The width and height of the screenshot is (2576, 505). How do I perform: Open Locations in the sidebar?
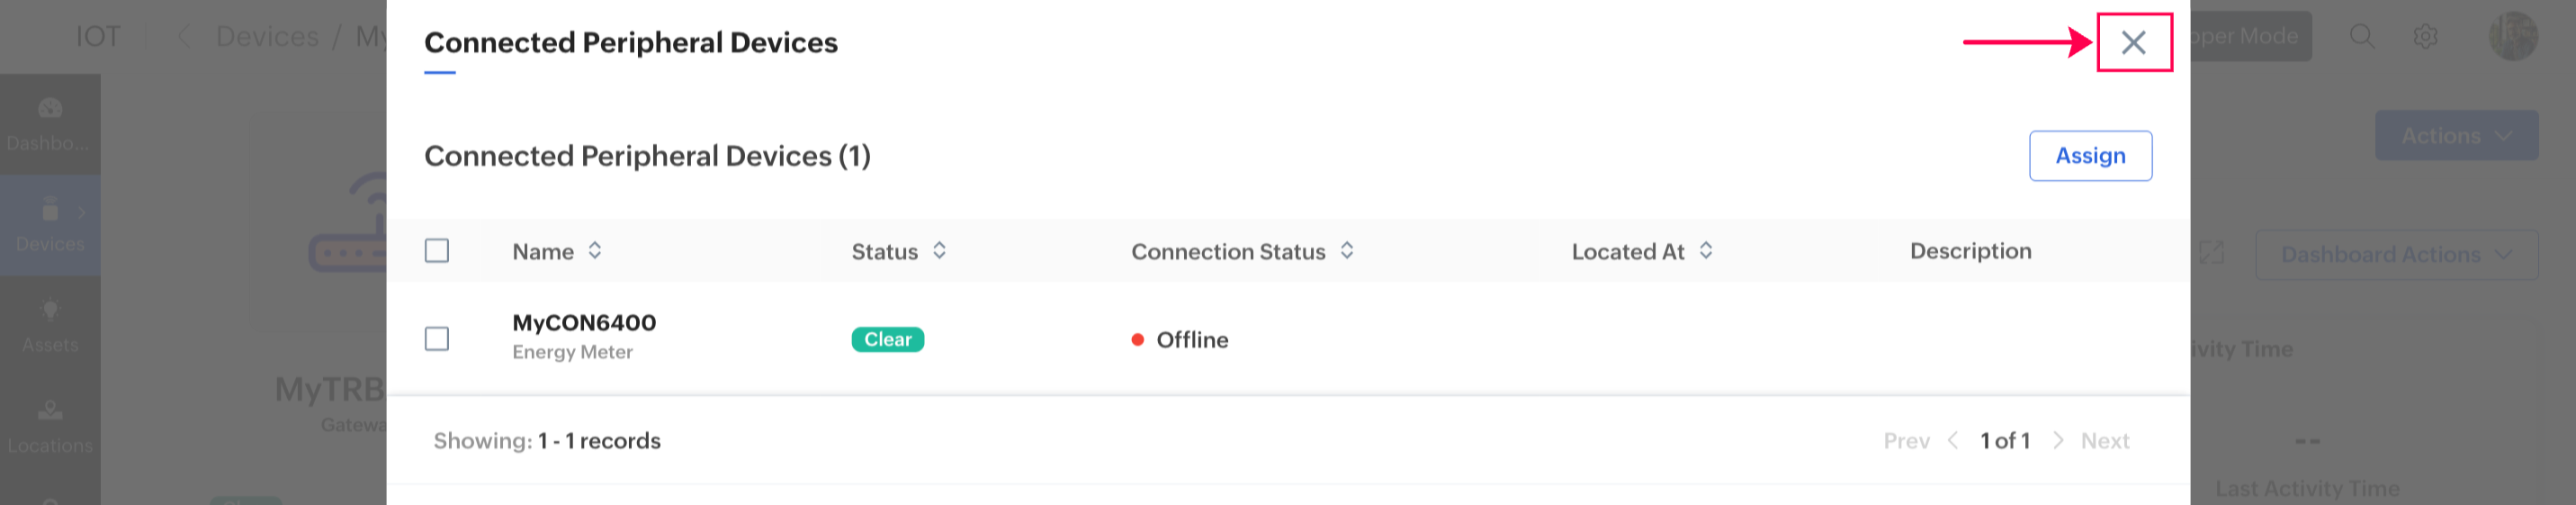point(50,427)
